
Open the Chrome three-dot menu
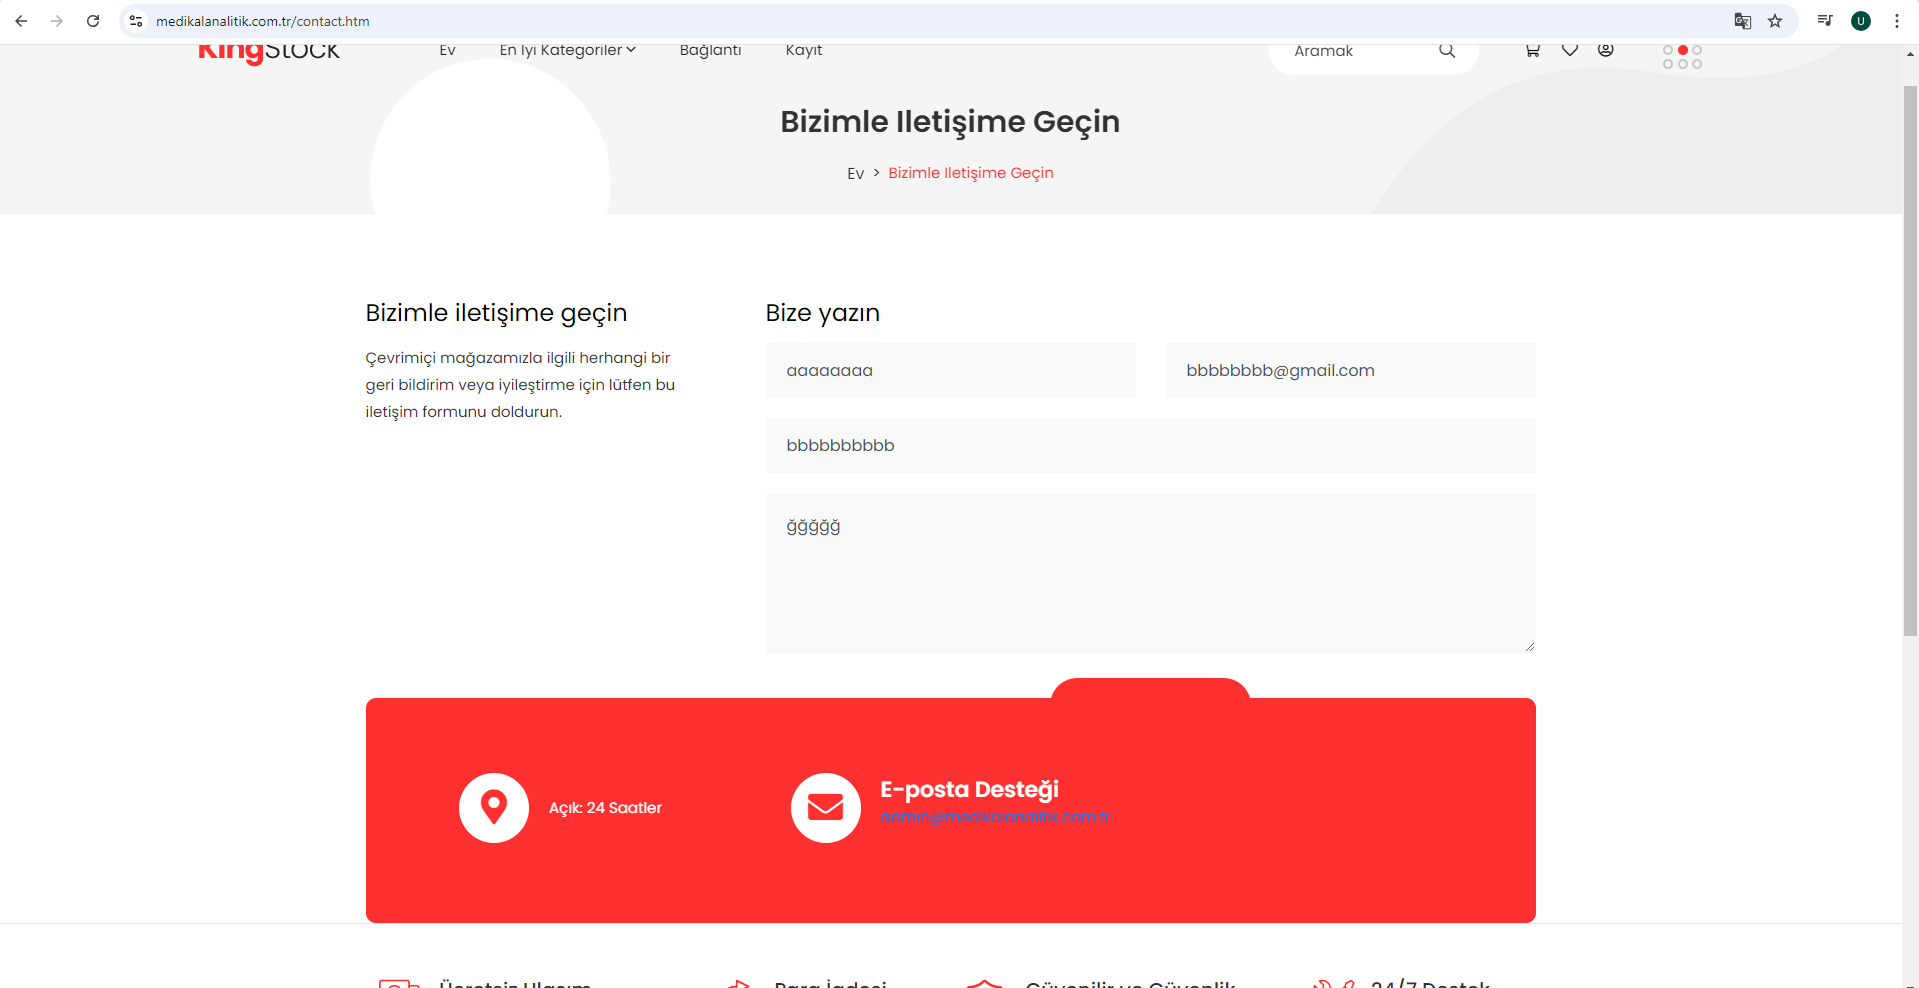point(1897,21)
